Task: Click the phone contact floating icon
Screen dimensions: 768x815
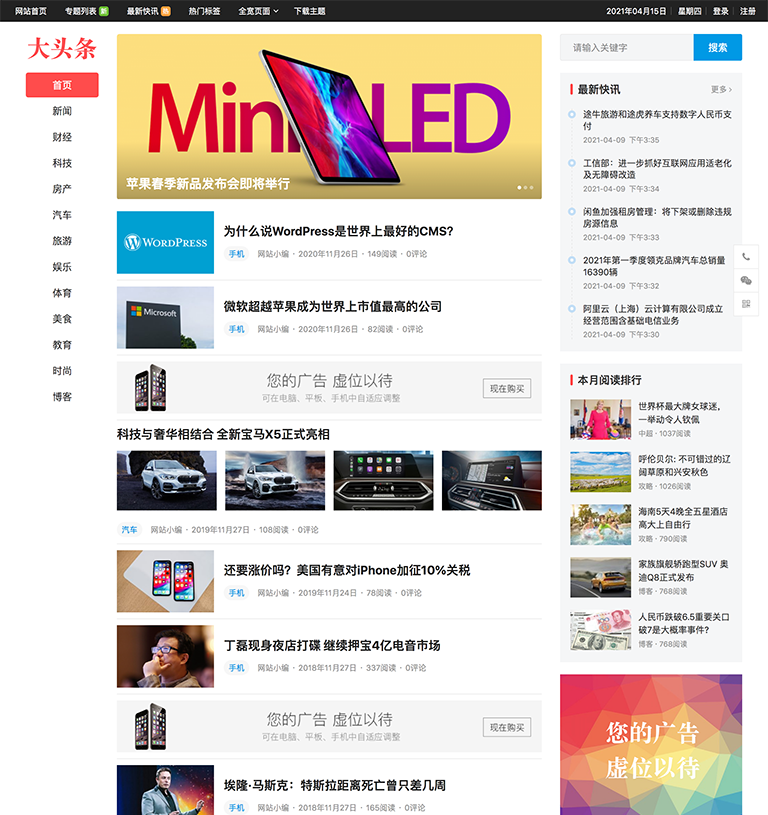Action: (x=746, y=257)
